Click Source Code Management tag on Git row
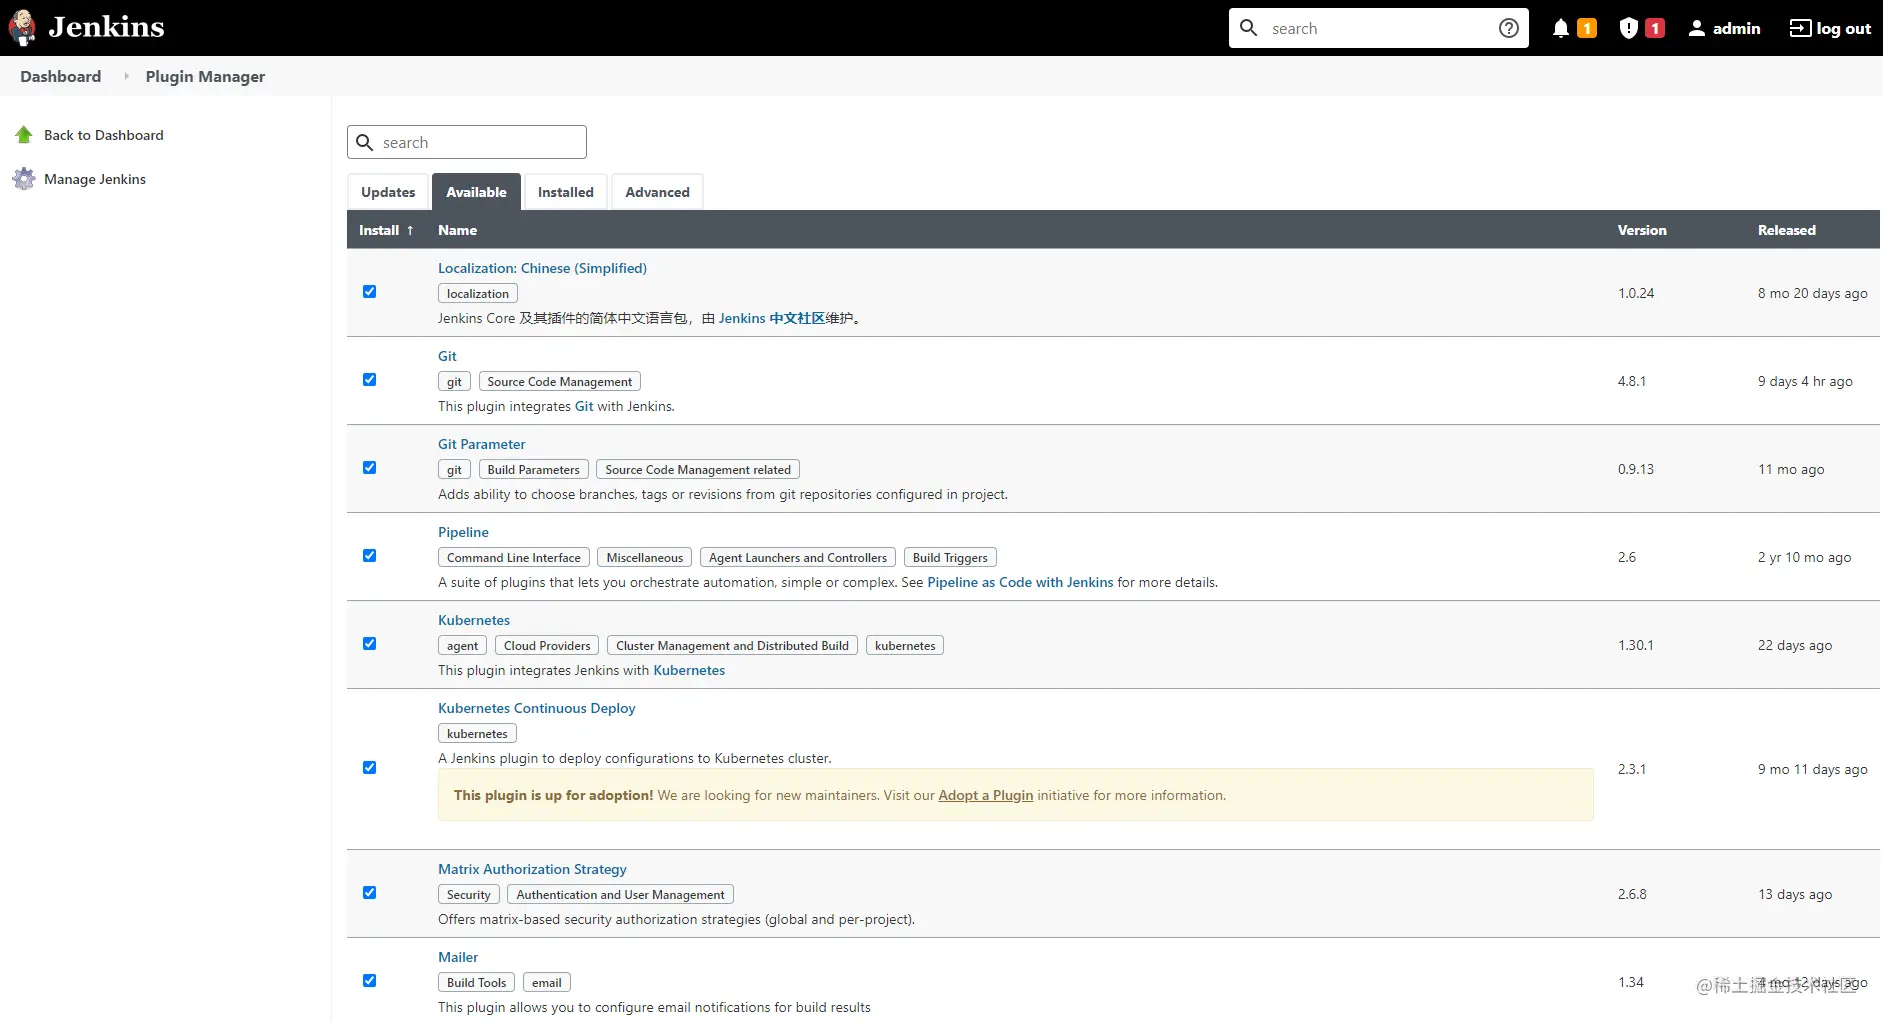Image resolution: width=1883 pixels, height=1022 pixels. pos(560,381)
